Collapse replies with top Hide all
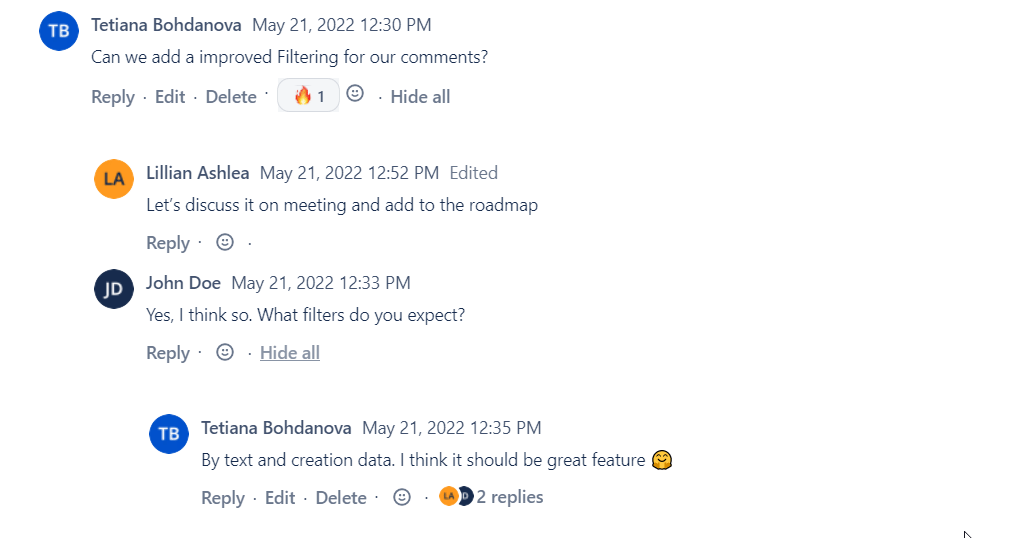 [x=420, y=97]
